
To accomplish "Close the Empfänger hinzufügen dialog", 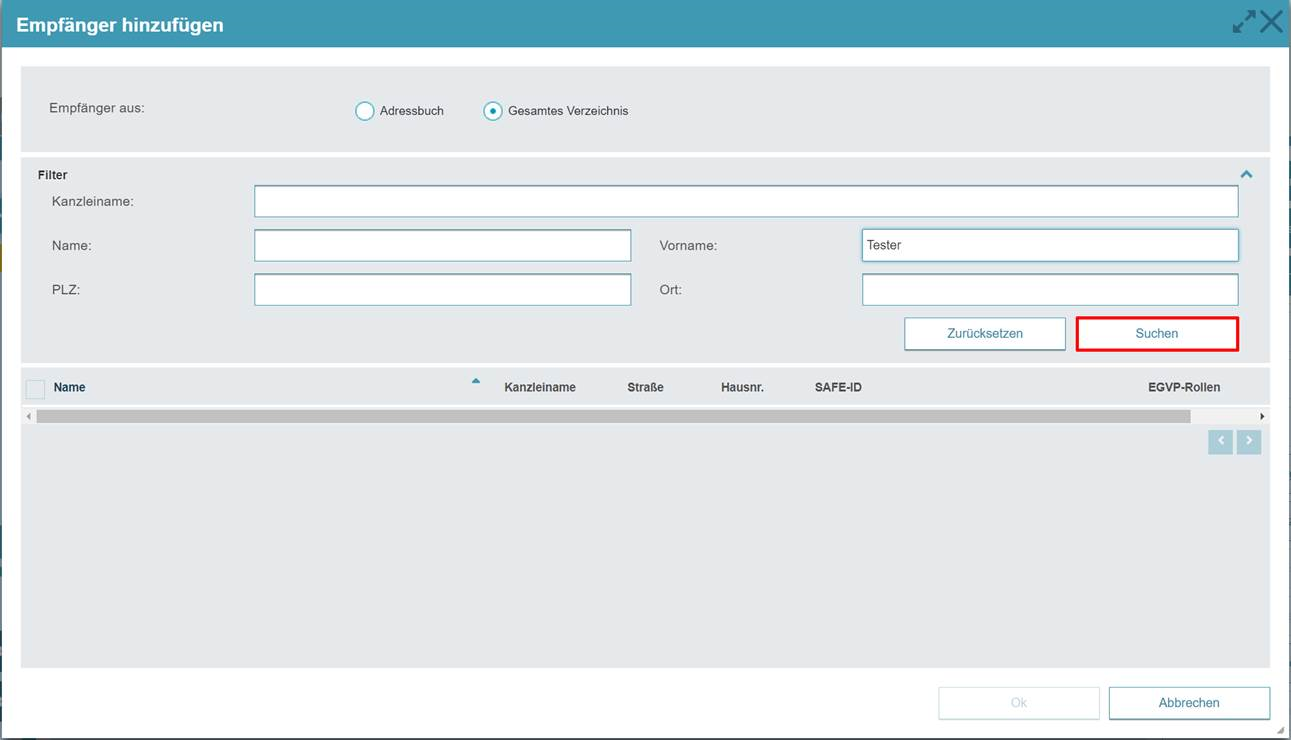I will (1271, 22).
